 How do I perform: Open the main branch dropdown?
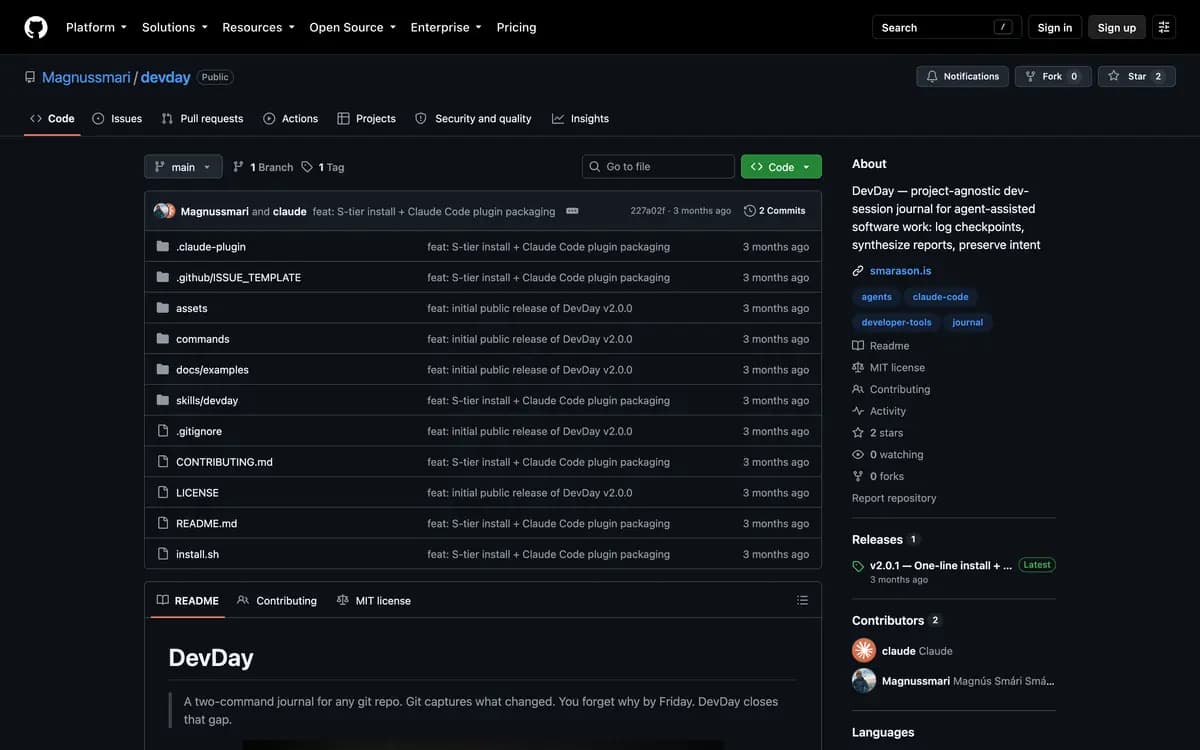coord(183,167)
